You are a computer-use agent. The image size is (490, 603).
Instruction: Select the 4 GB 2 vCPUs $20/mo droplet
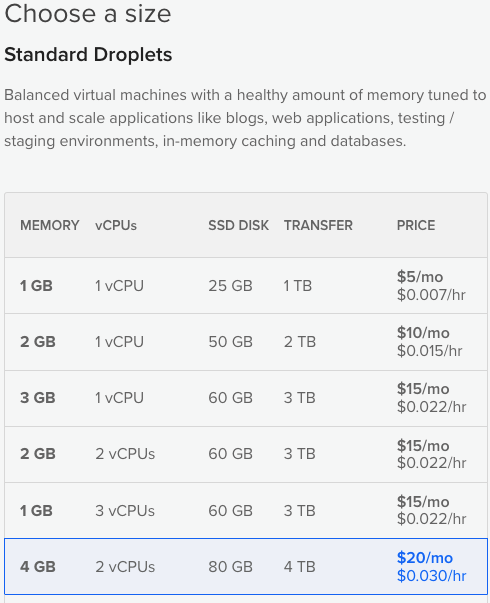[x=246, y=567]
